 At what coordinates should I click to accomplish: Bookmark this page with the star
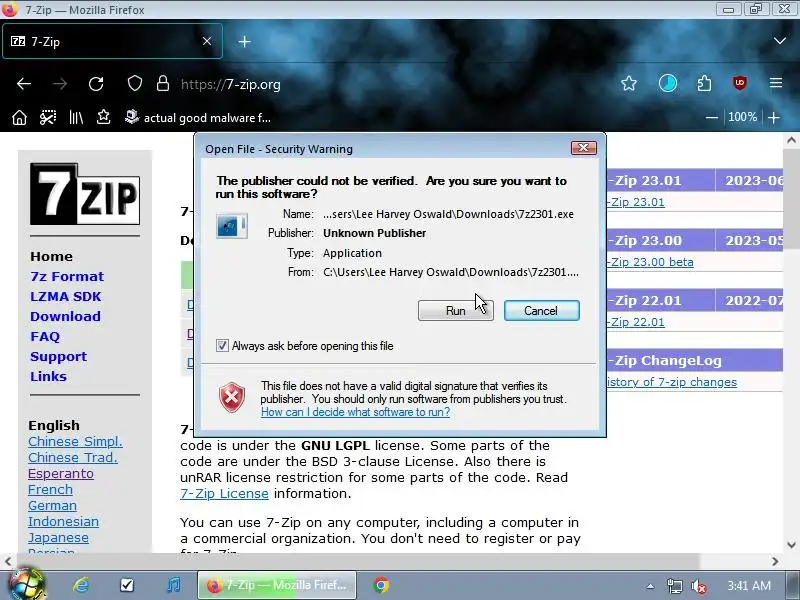(x=629, y=83)
